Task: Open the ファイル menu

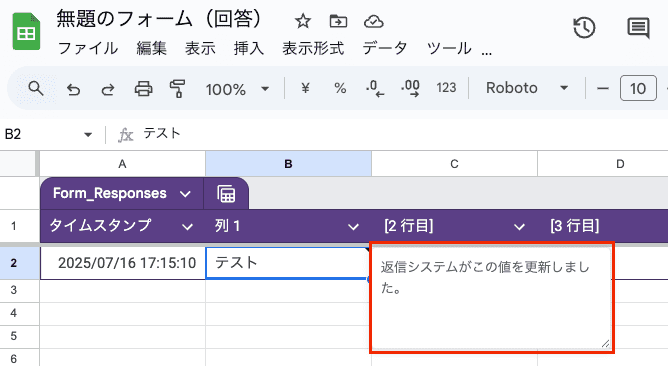Action: coord(88,48)
